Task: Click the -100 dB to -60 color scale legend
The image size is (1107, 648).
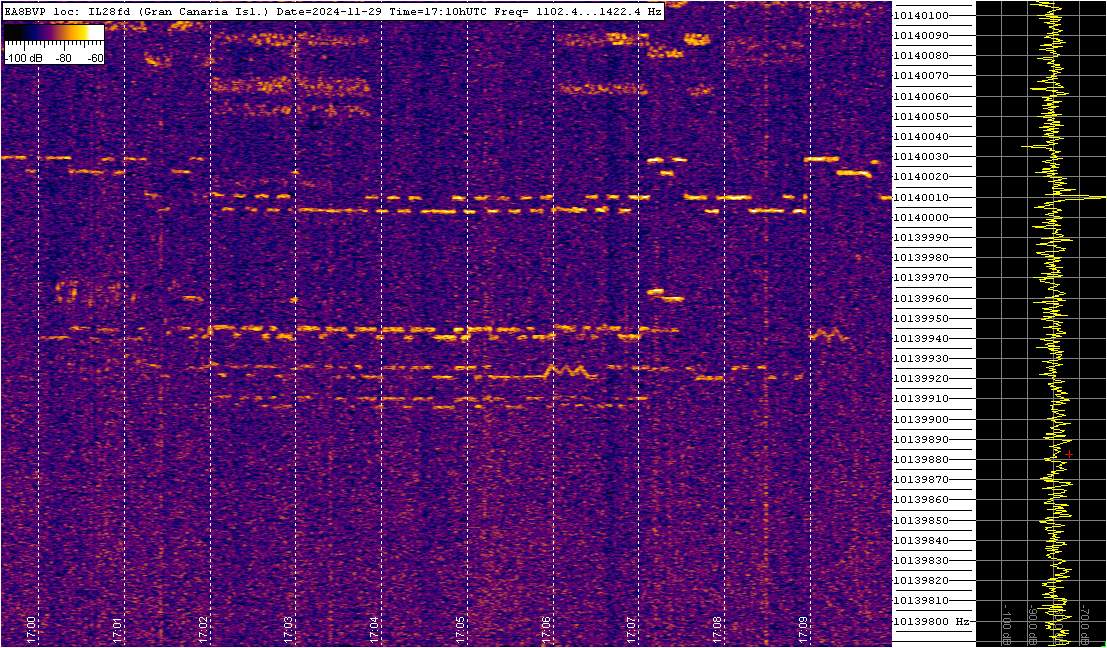Action: (x=54, y=44)
